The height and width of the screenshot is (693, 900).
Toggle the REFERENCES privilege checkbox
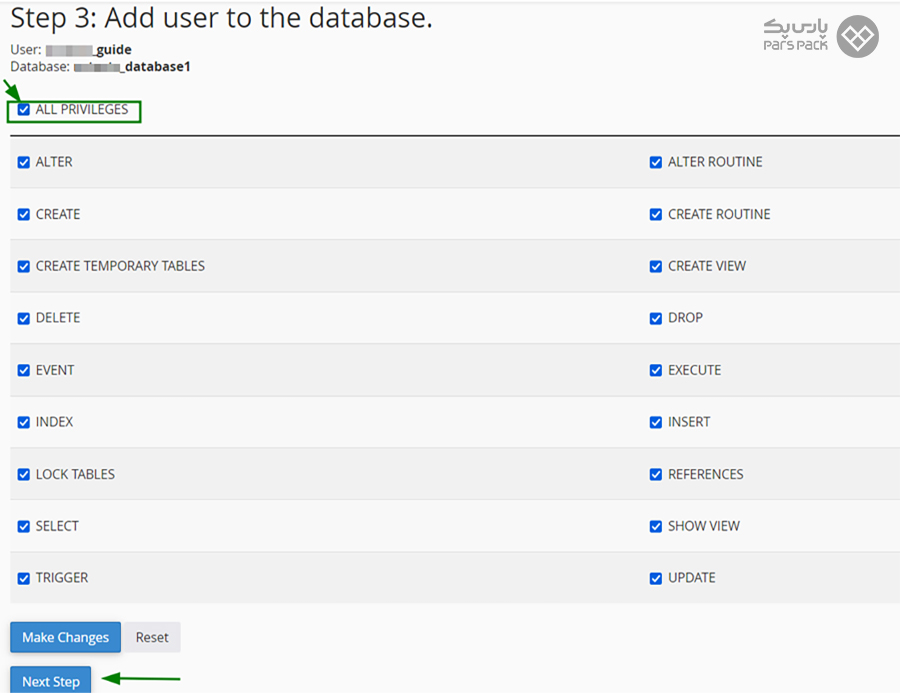(x=655, y=474)
